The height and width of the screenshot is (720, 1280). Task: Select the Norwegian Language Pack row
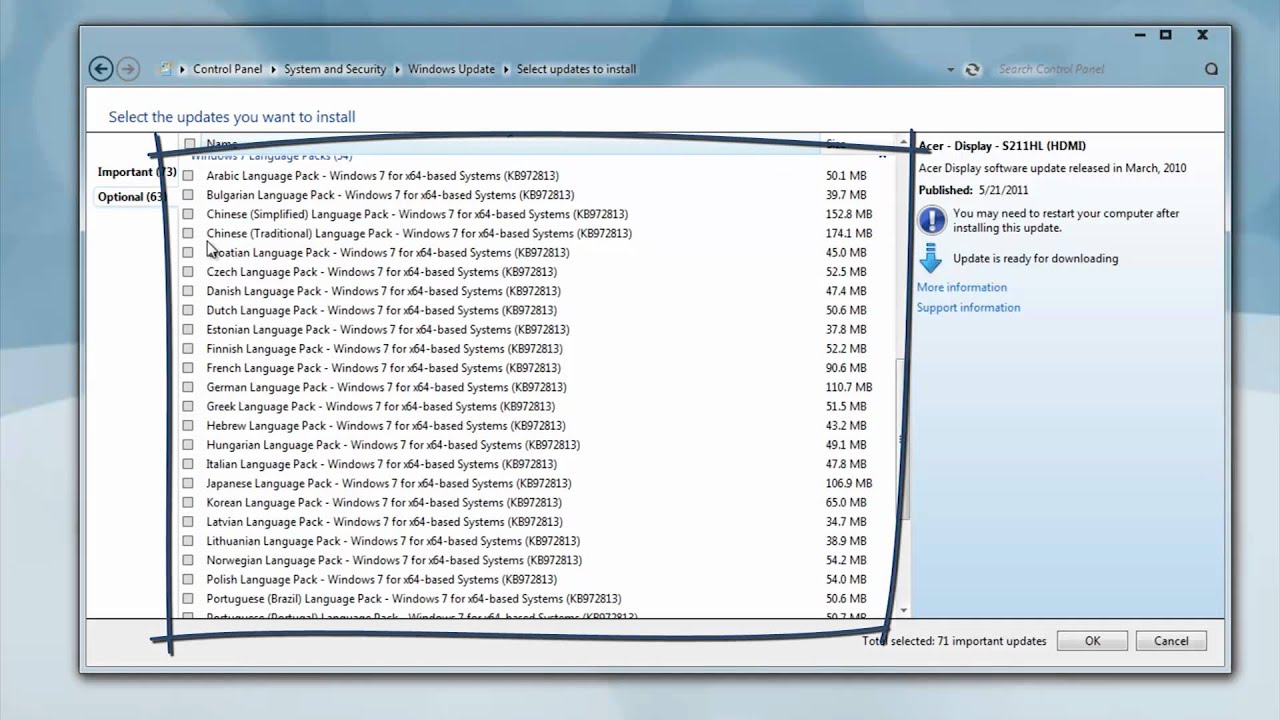538,560
